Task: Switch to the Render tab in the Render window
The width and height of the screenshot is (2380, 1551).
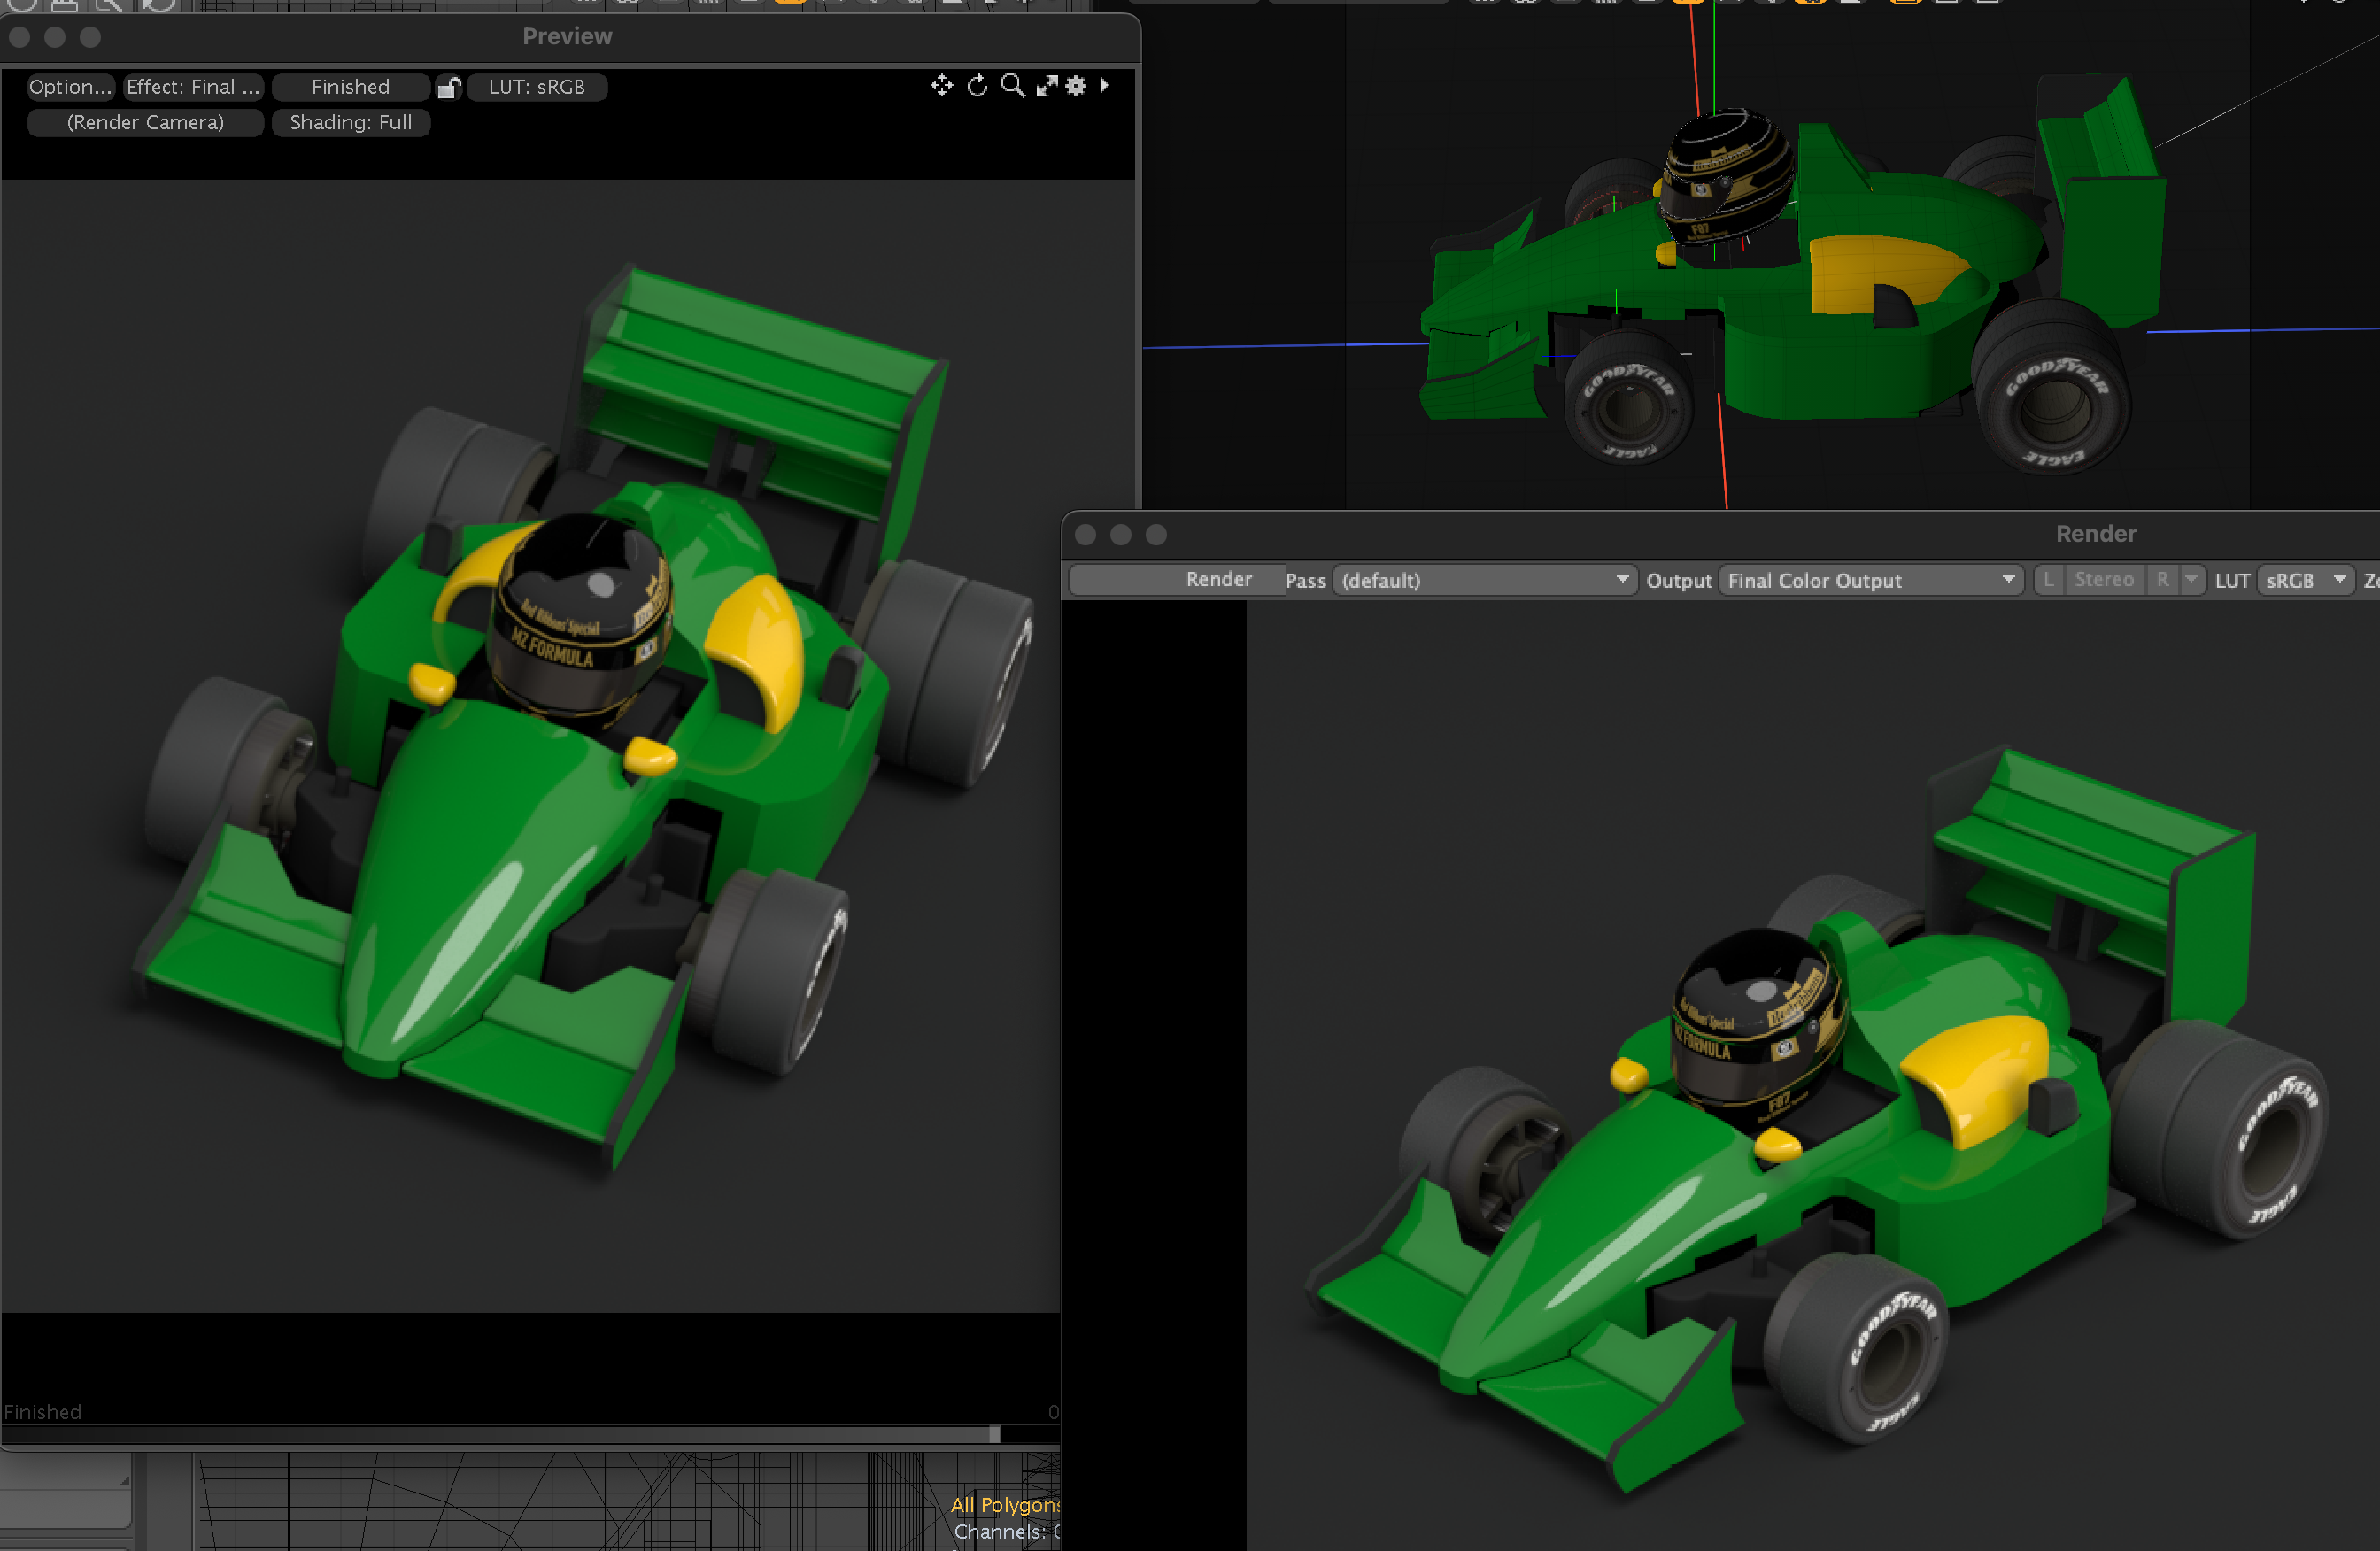Action: tap(1219, 579)
